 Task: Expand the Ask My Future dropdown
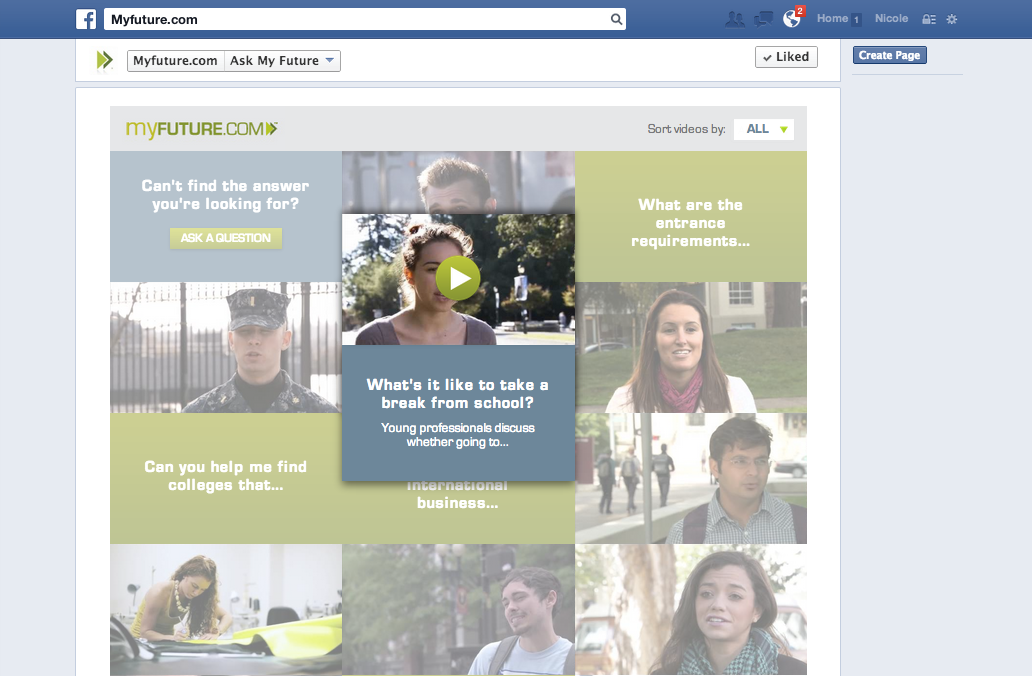[282, 61]
